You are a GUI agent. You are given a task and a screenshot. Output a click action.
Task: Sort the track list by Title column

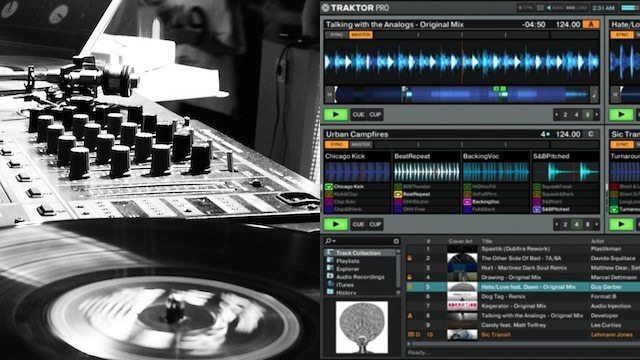pyautogui.click(x=487, y=241)
